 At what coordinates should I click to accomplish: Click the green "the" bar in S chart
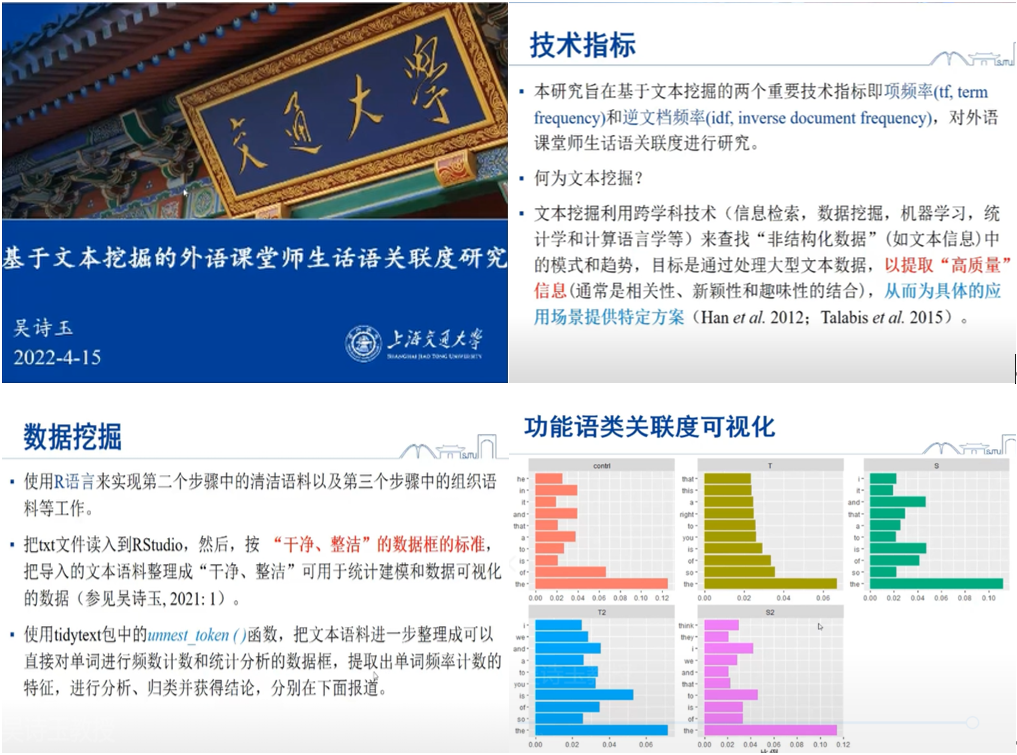click(x=935, y=583)
